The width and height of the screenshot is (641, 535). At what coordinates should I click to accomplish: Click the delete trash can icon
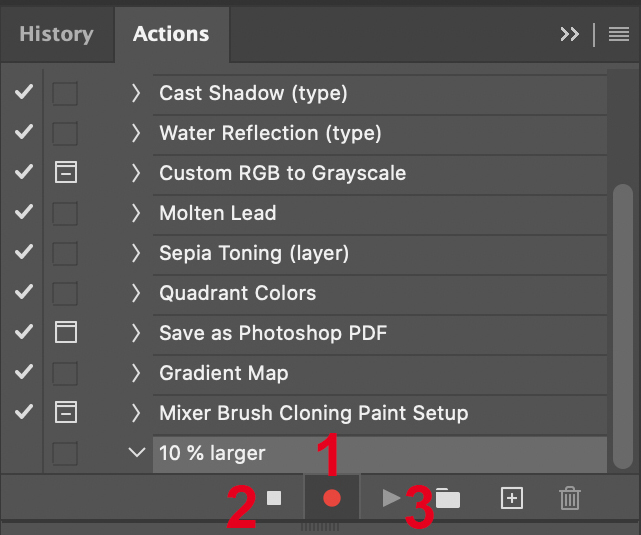tap(569, 498)
